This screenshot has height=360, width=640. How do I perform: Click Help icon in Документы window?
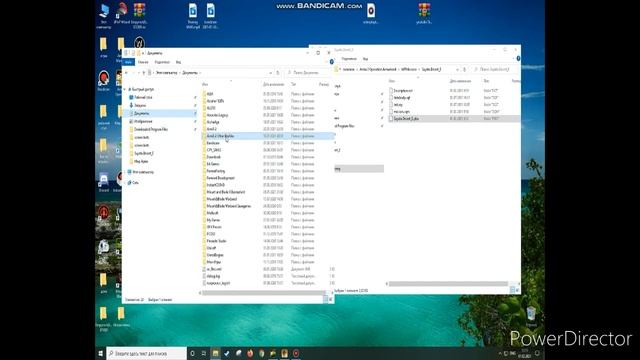coord(331,62)
